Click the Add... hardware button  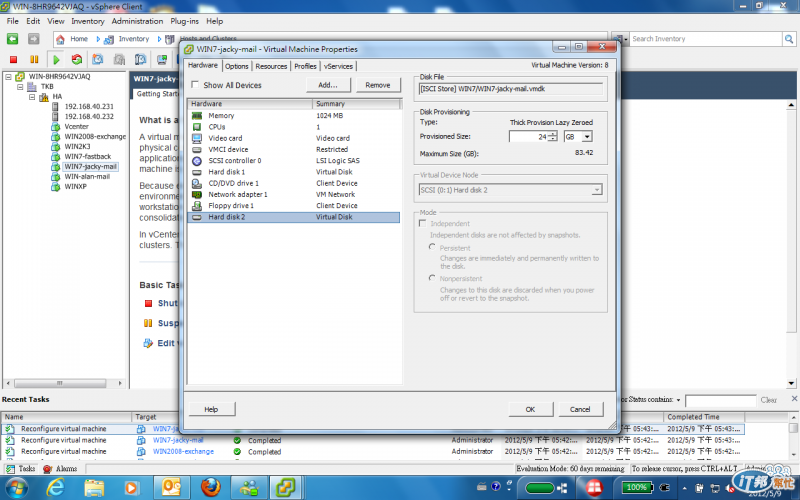pos(328,85)
